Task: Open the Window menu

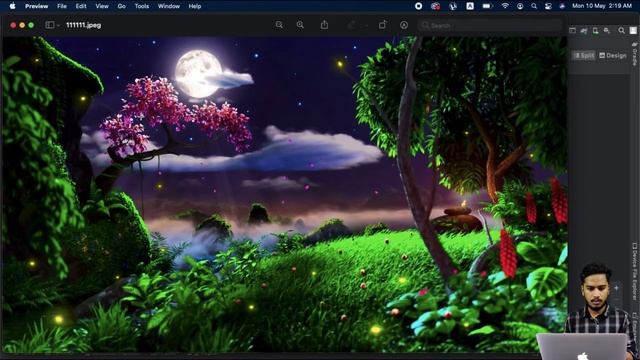Action: (x=169, y=6)
